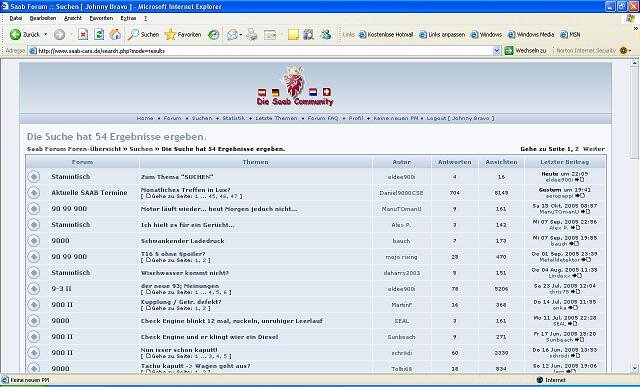
Task: Open Forum FAQ navigation link
Action: click(x=323, y=118)
